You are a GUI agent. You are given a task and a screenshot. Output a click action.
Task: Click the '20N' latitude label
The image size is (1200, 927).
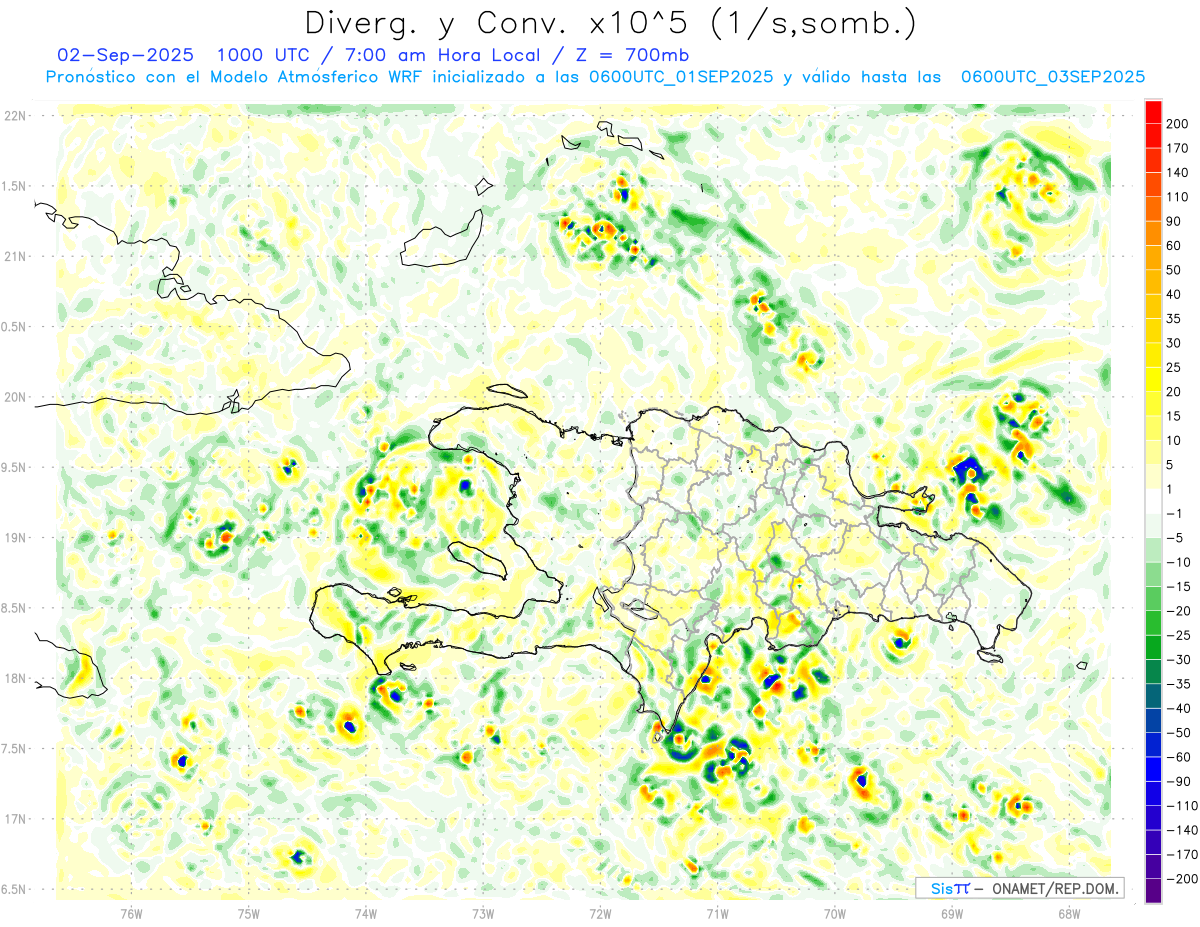click(14, 397)
